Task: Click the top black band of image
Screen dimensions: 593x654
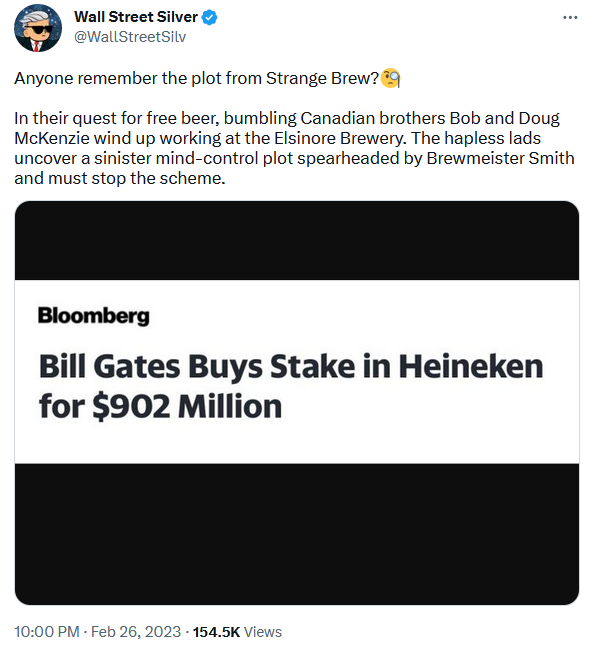Action: (296, 240)
